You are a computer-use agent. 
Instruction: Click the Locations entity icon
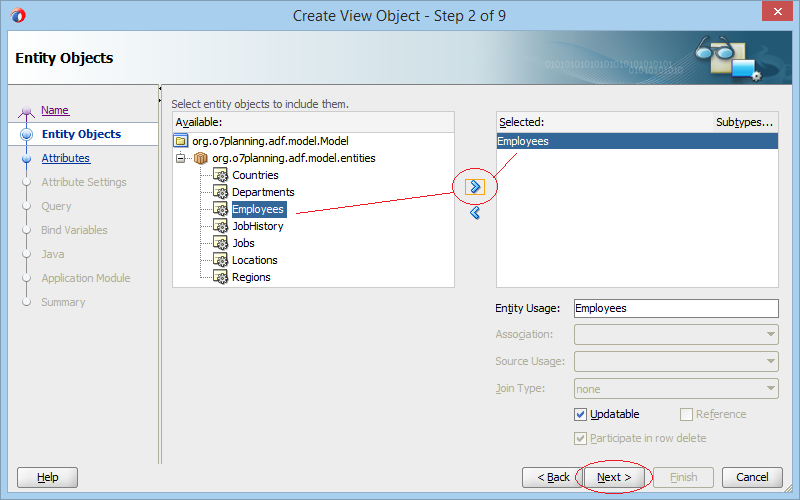pyautogui.click(x=220, y=260)
